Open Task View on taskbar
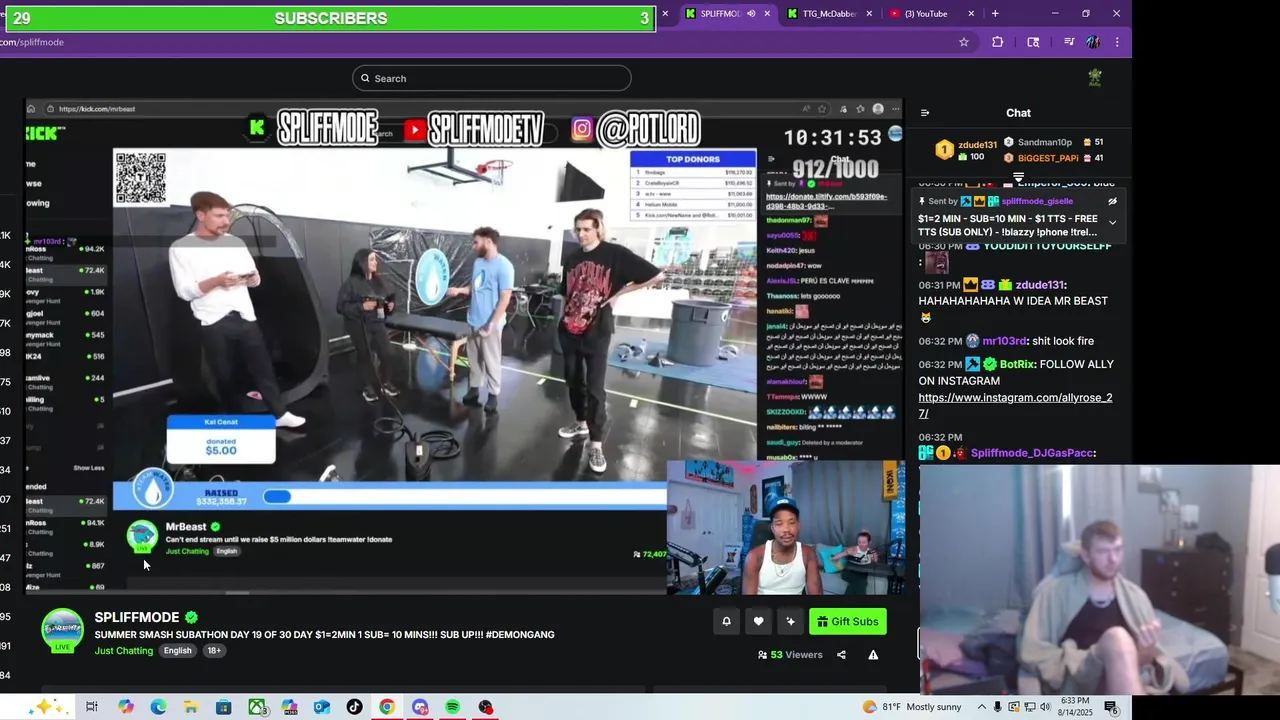1280x720 pixels. pyautogui.click(x=92, y=707)
